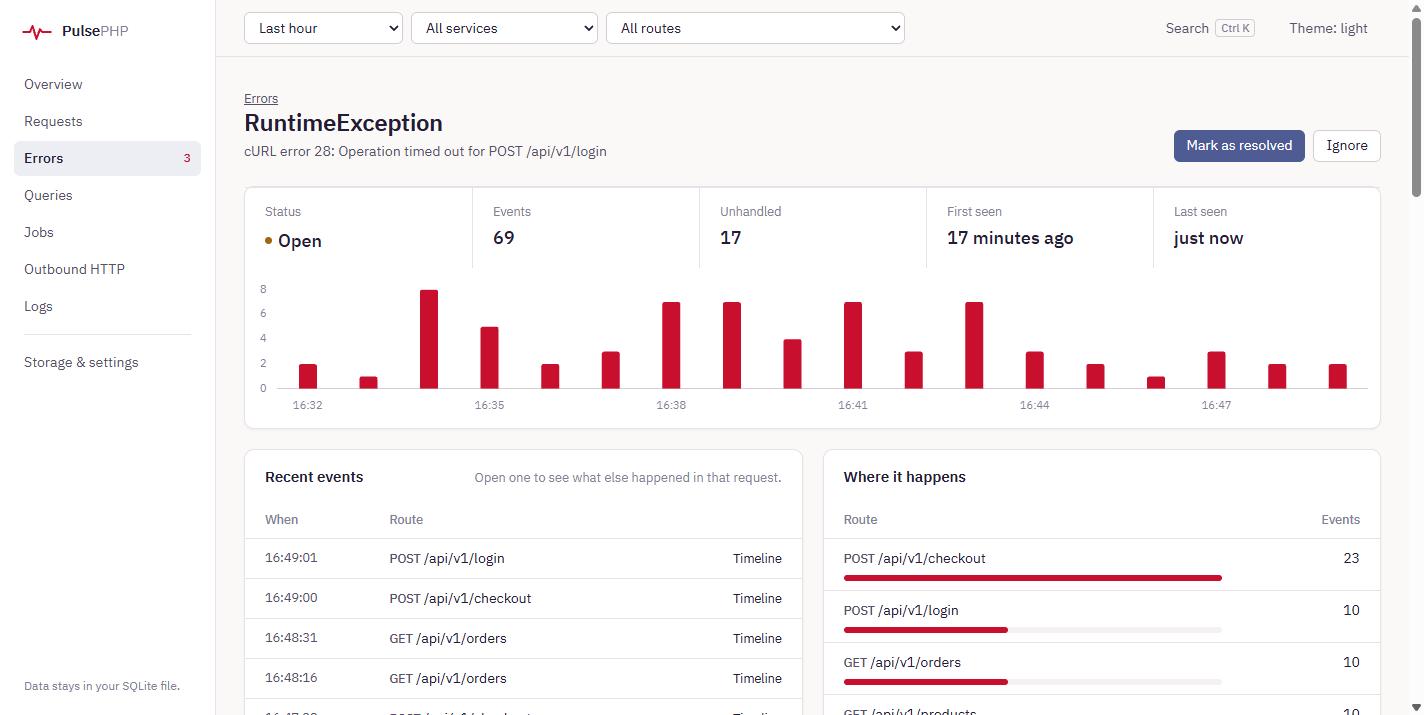Screen dimensions: 1424x715
Task: Open Timeline for the 16:48:16 orders event
Action: tap(757, 678)
